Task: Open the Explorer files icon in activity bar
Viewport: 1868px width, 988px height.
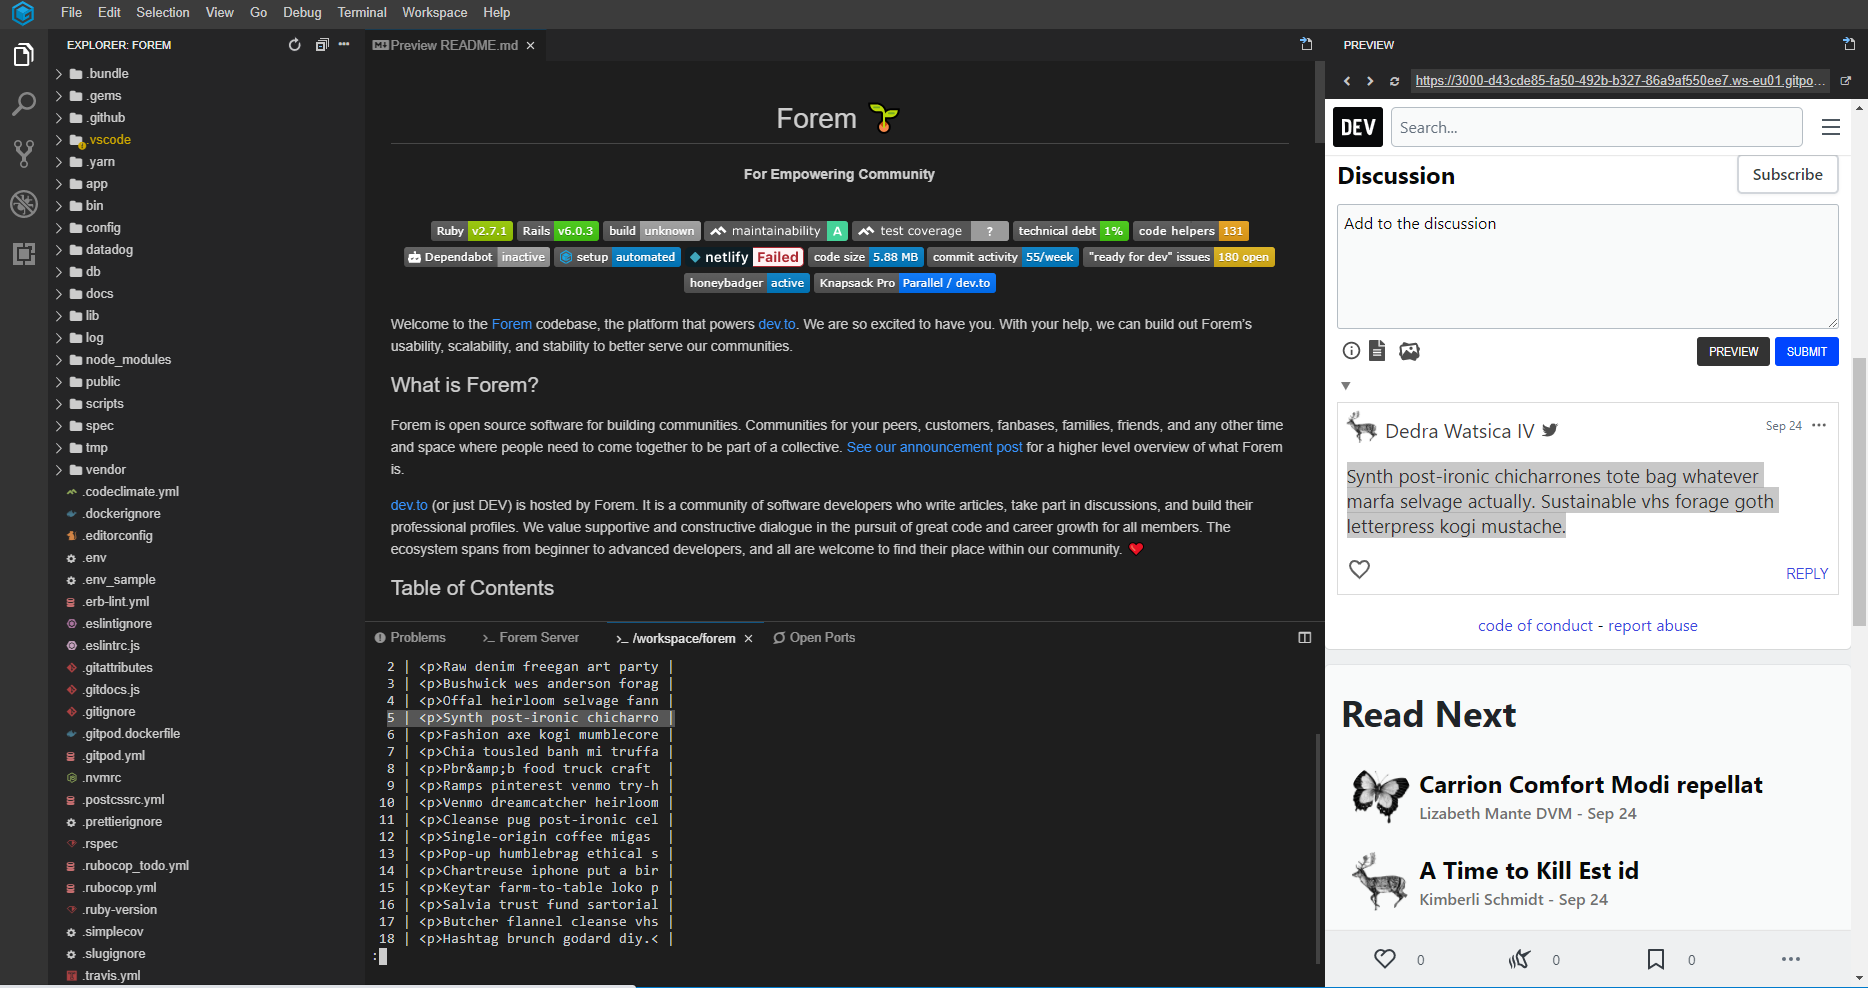Action: [23, 55]
